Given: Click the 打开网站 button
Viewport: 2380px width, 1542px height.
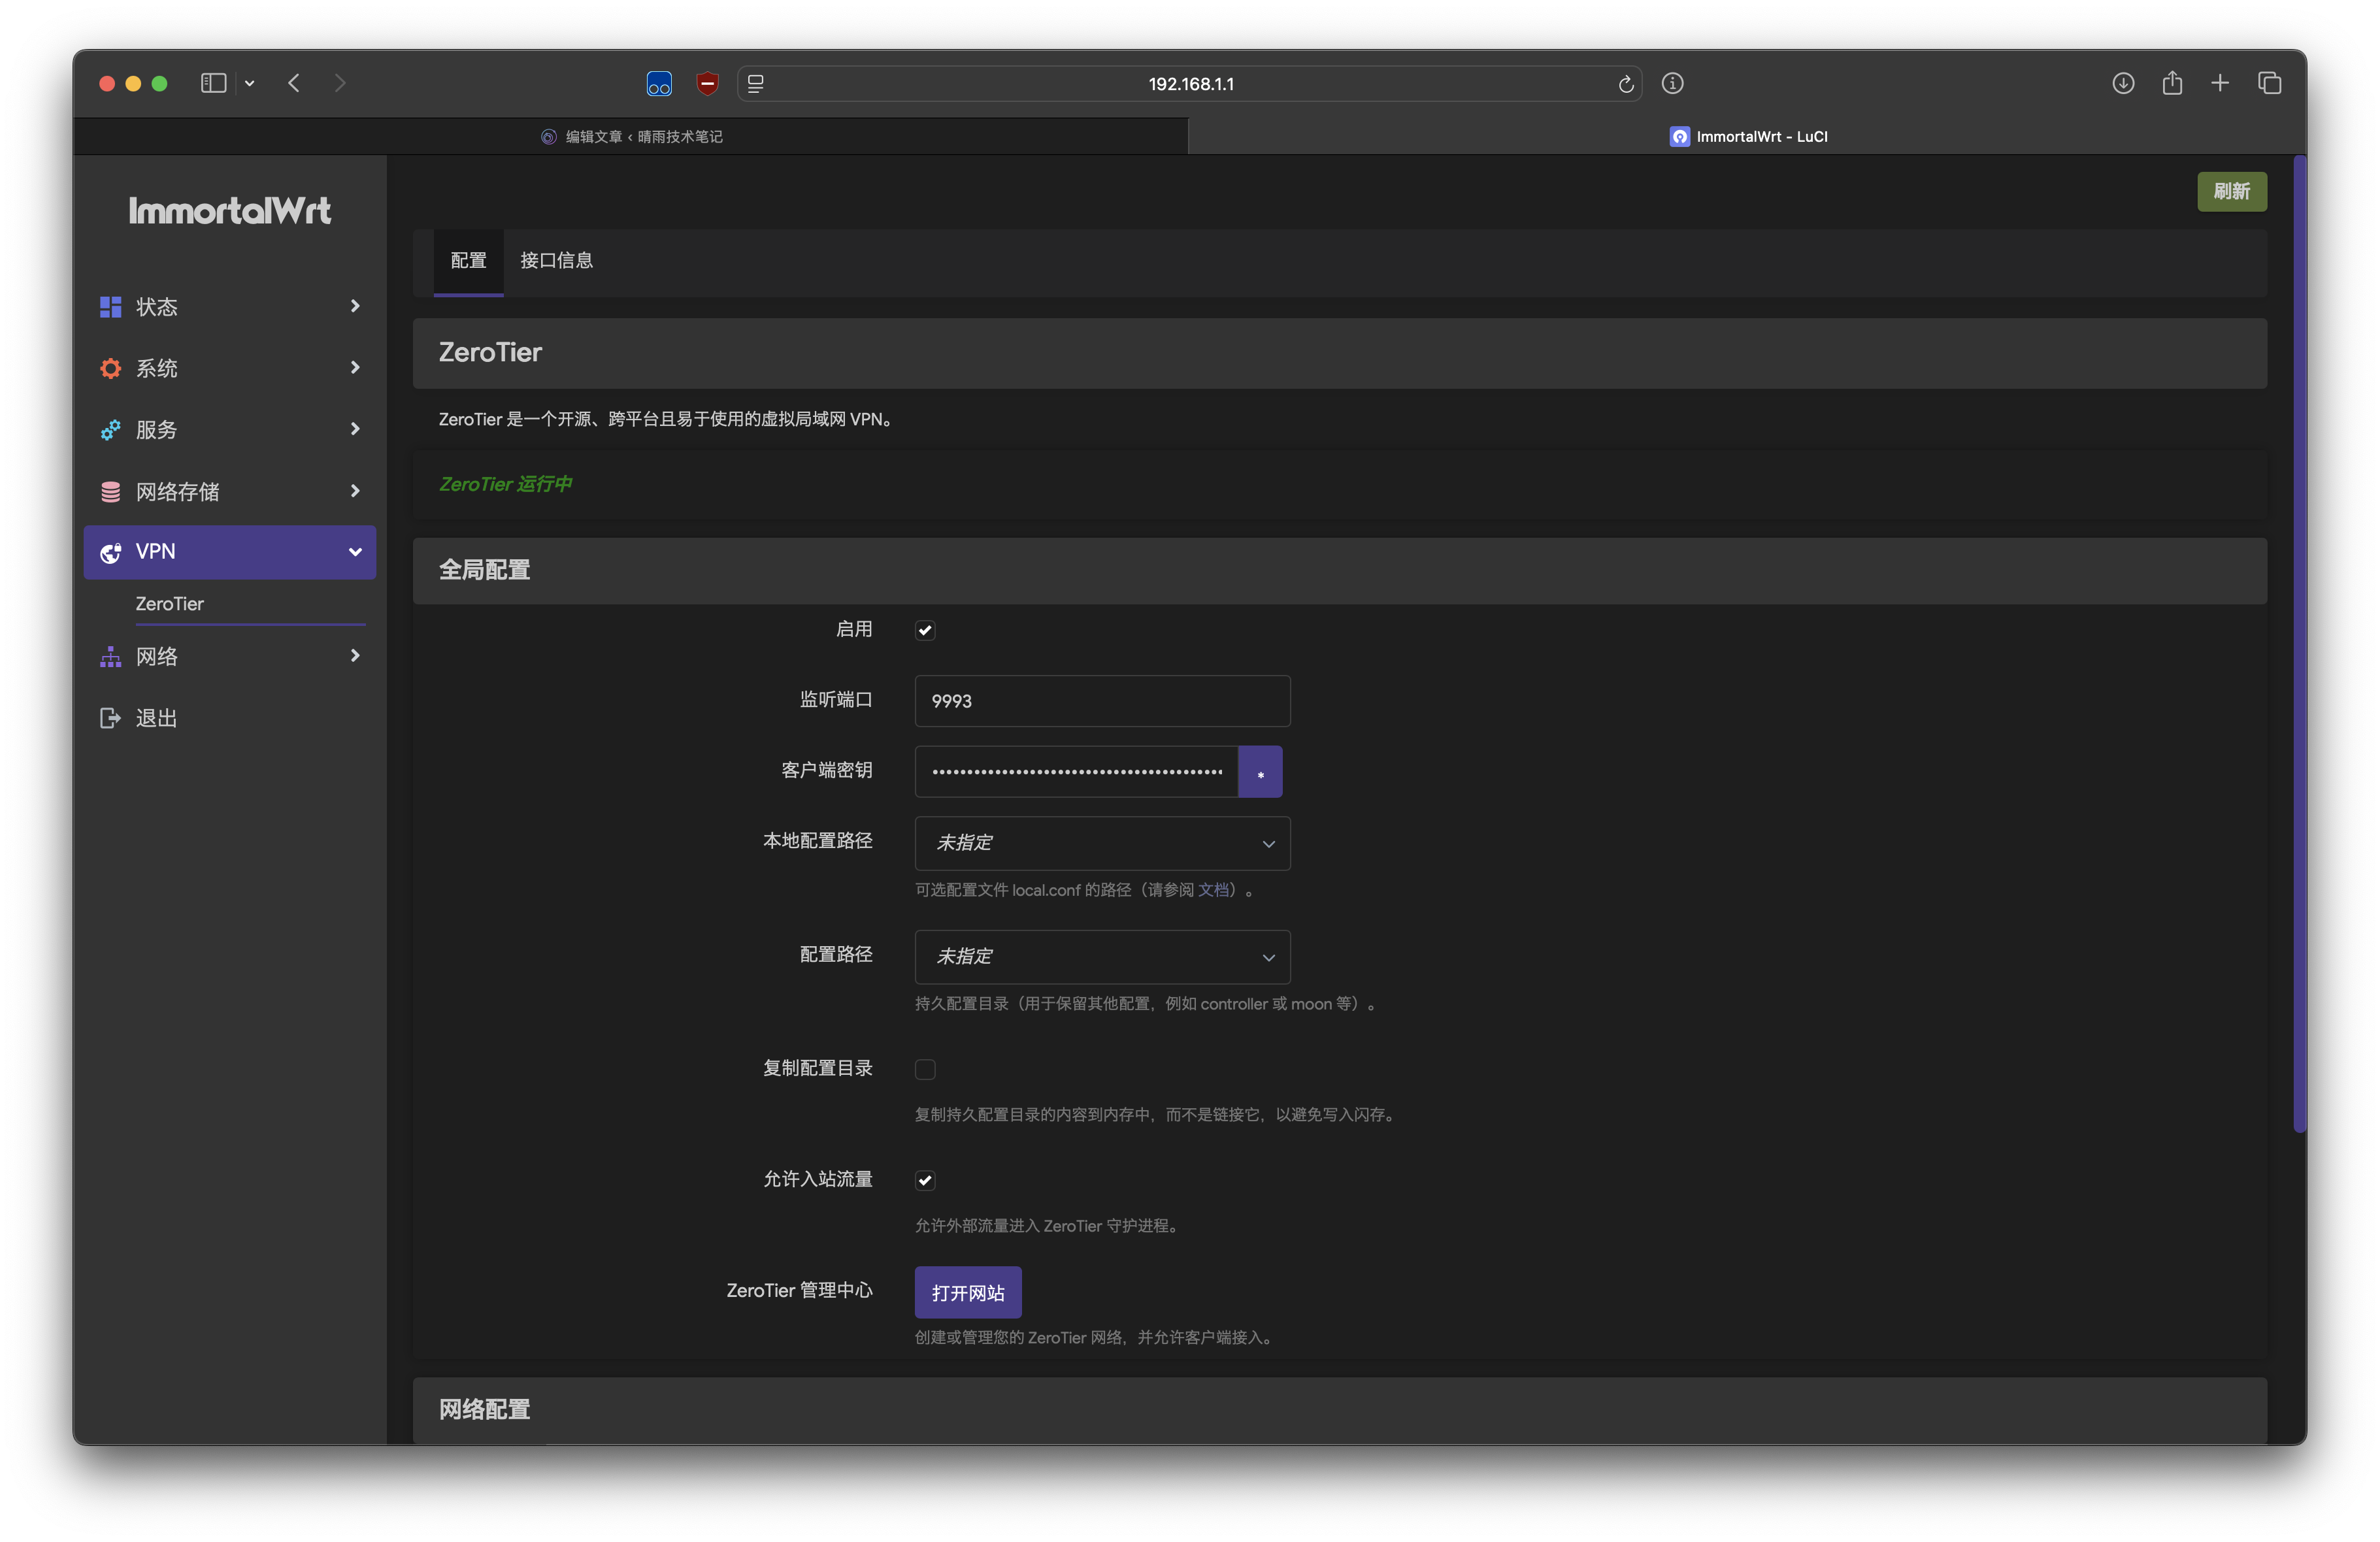Looking at the screenshot, I should pos(968,1293).
